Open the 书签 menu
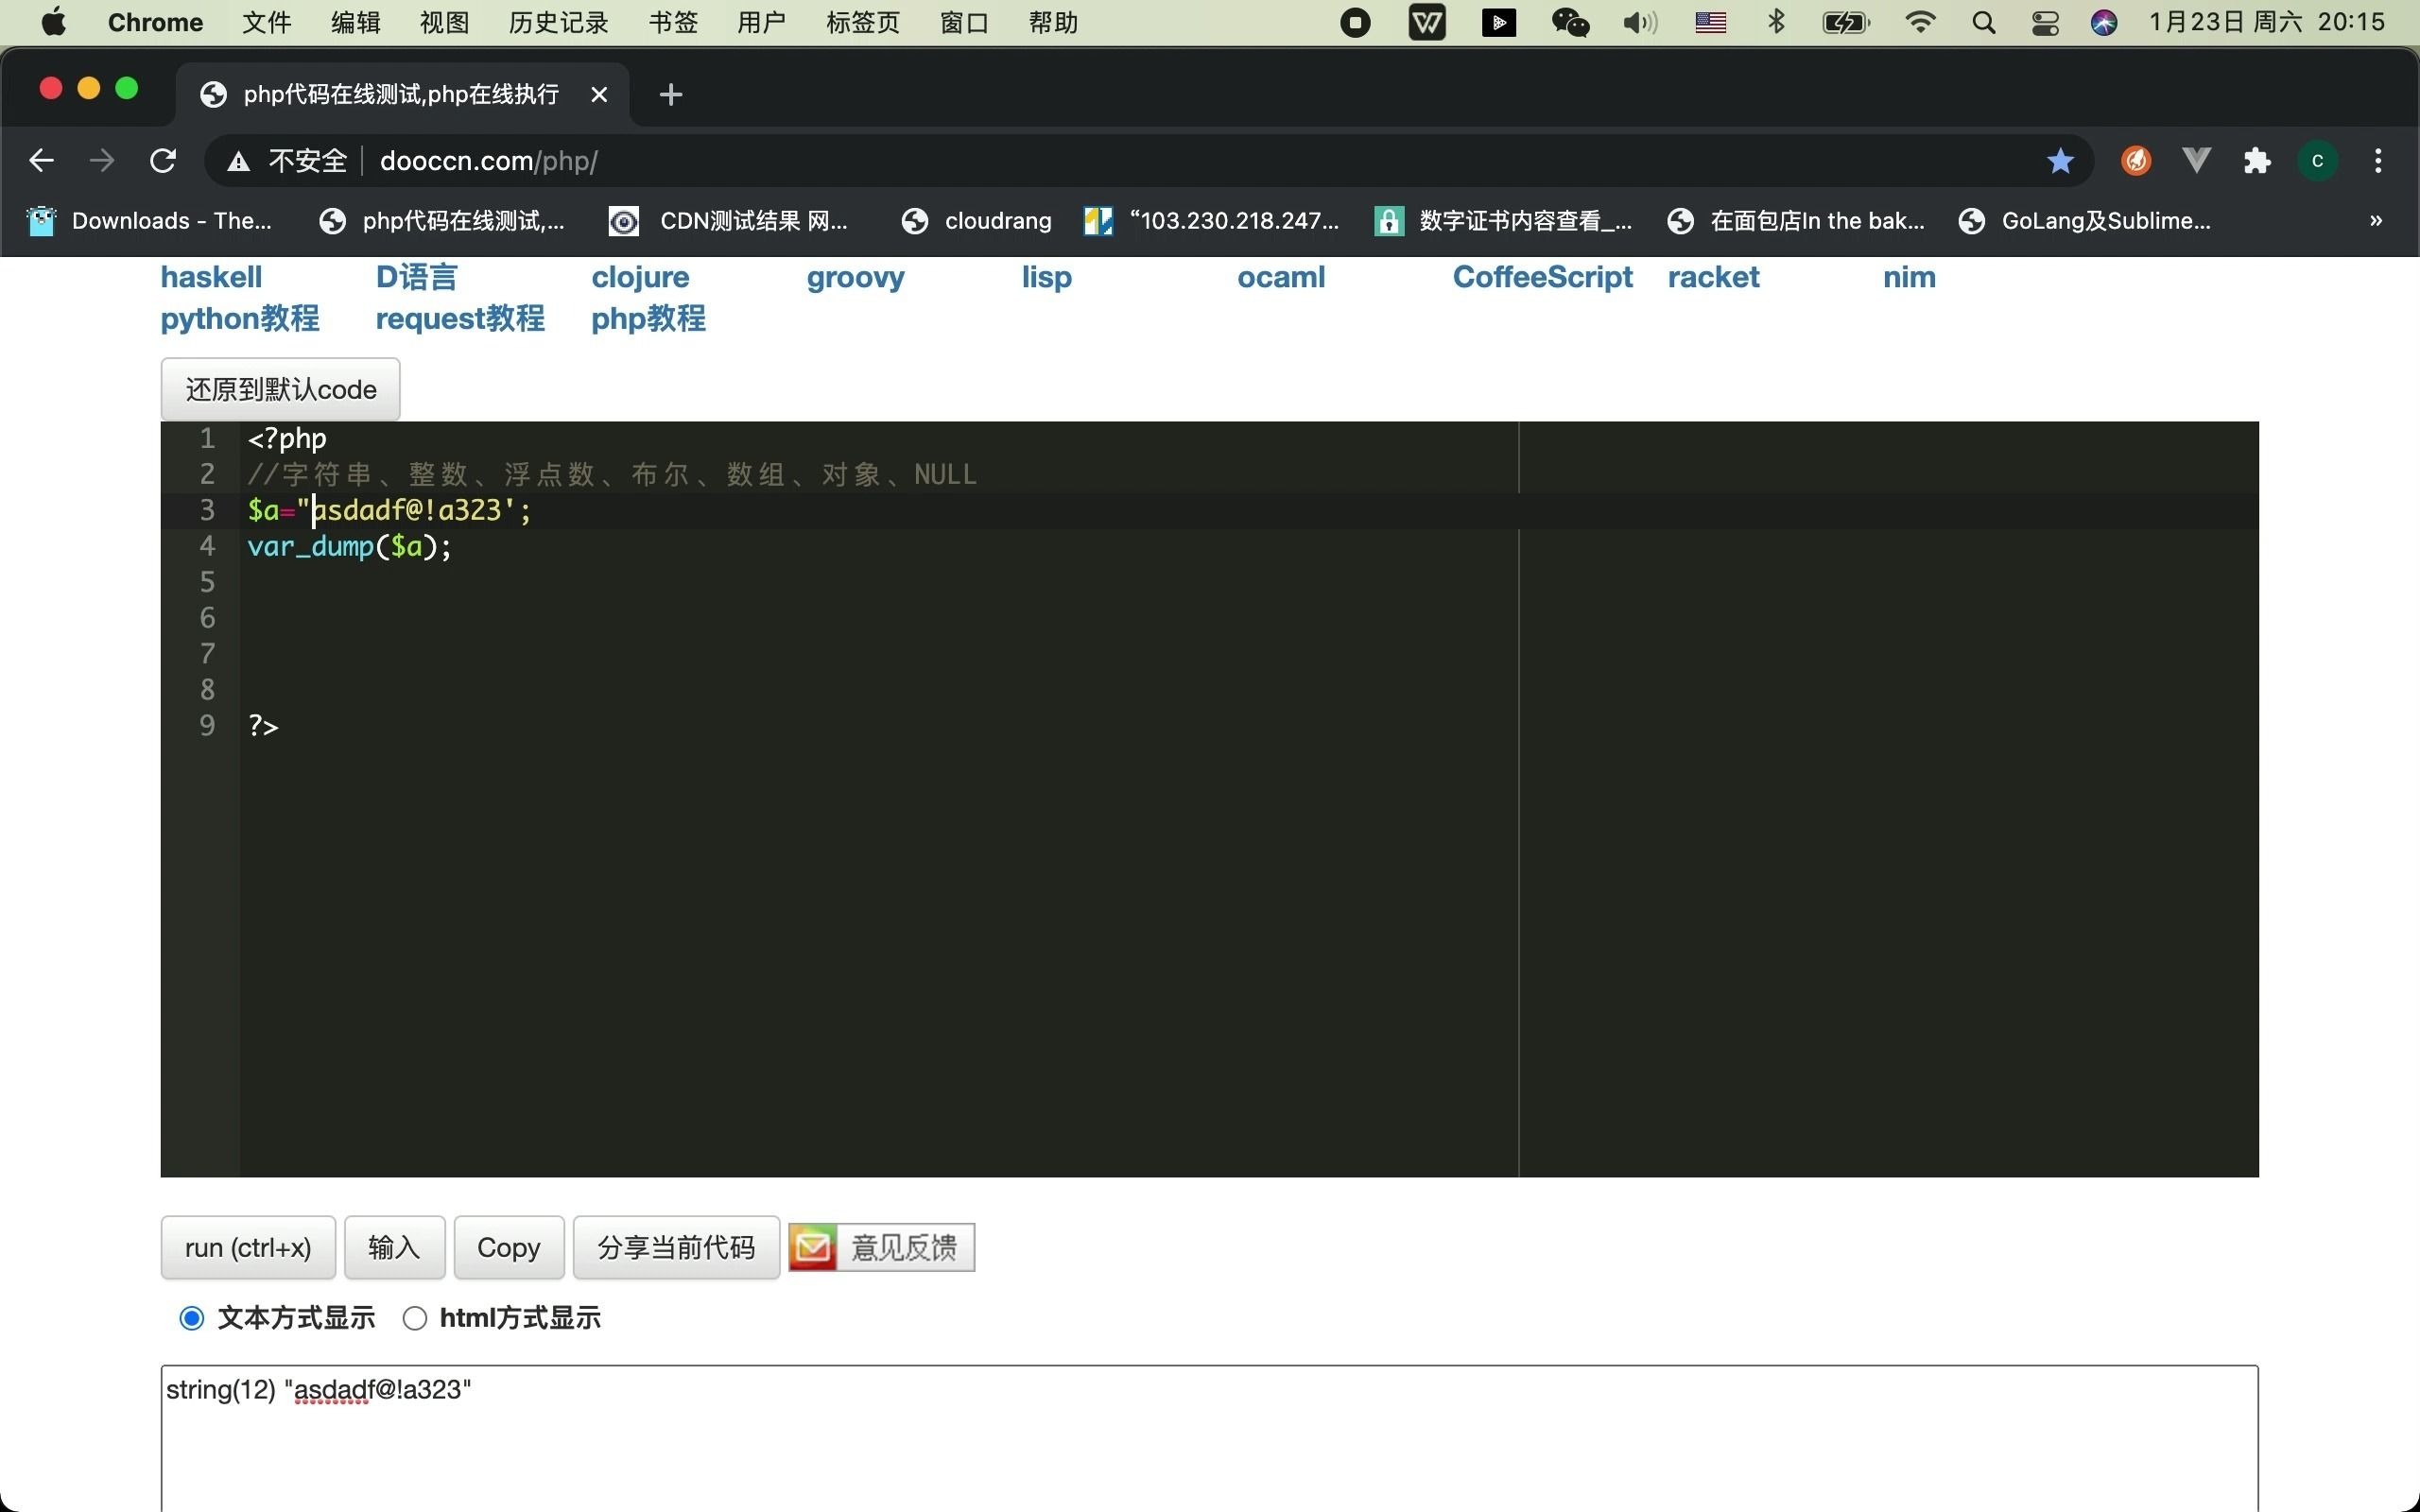2420x1512 pixels. point(673,22)
